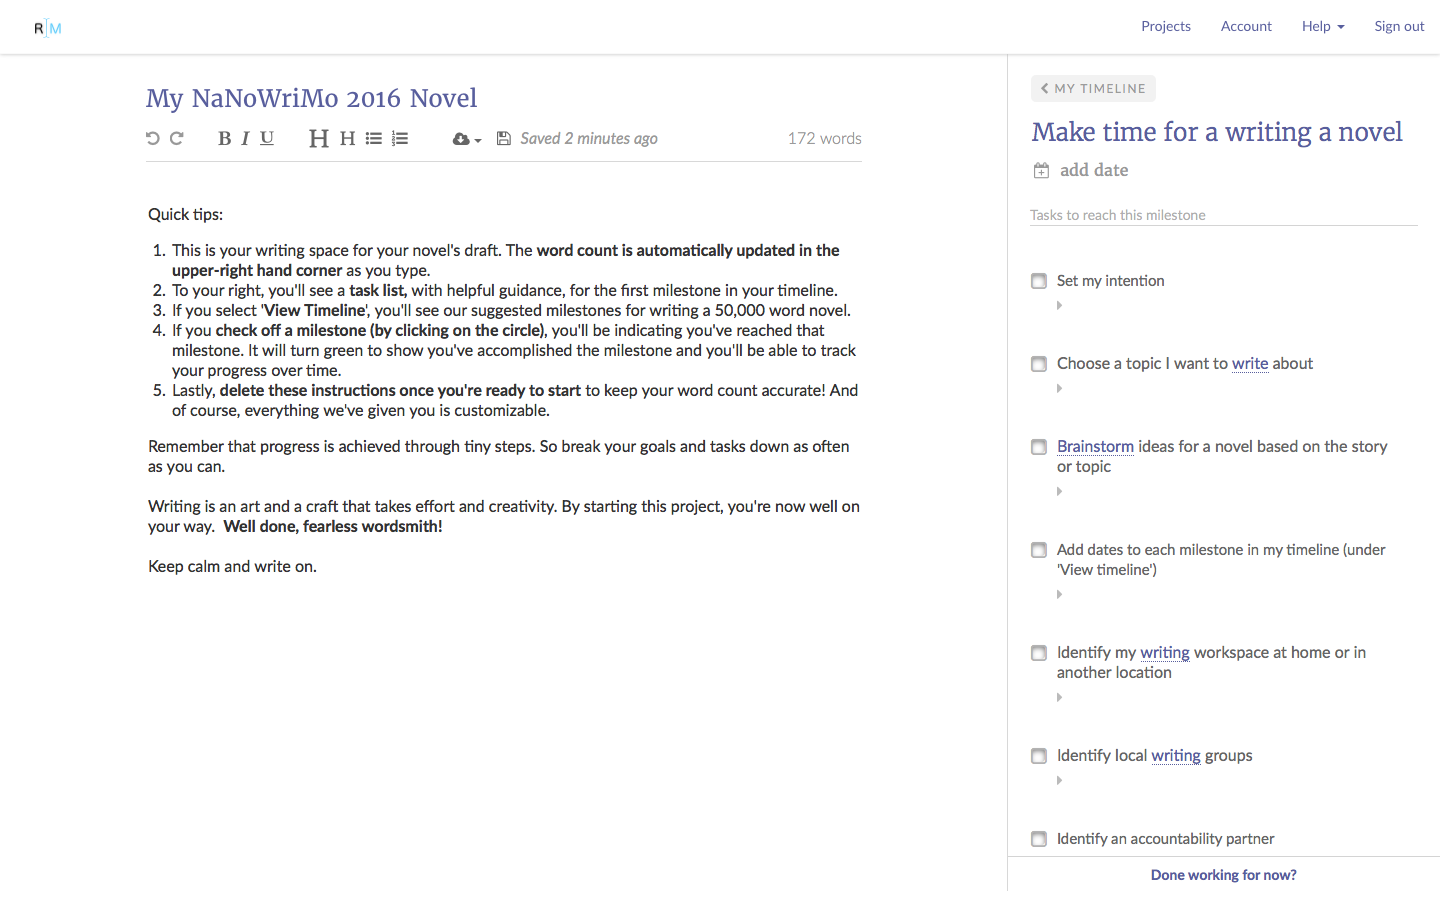Expand details under 'Identify my writing workspace'

(x=1059, y=698)
